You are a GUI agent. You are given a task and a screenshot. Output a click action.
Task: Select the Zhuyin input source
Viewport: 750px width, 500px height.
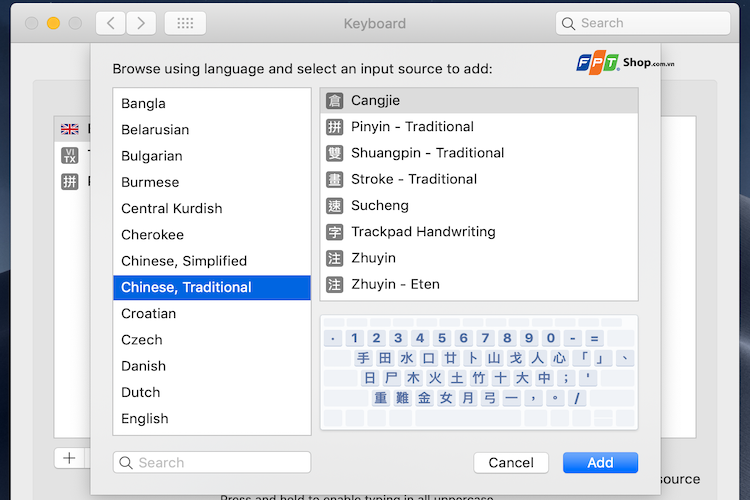point(373,258)
